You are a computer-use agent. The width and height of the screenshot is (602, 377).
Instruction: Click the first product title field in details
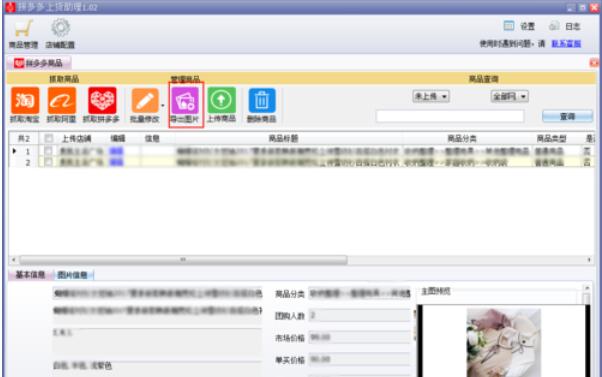coord(157,293)
